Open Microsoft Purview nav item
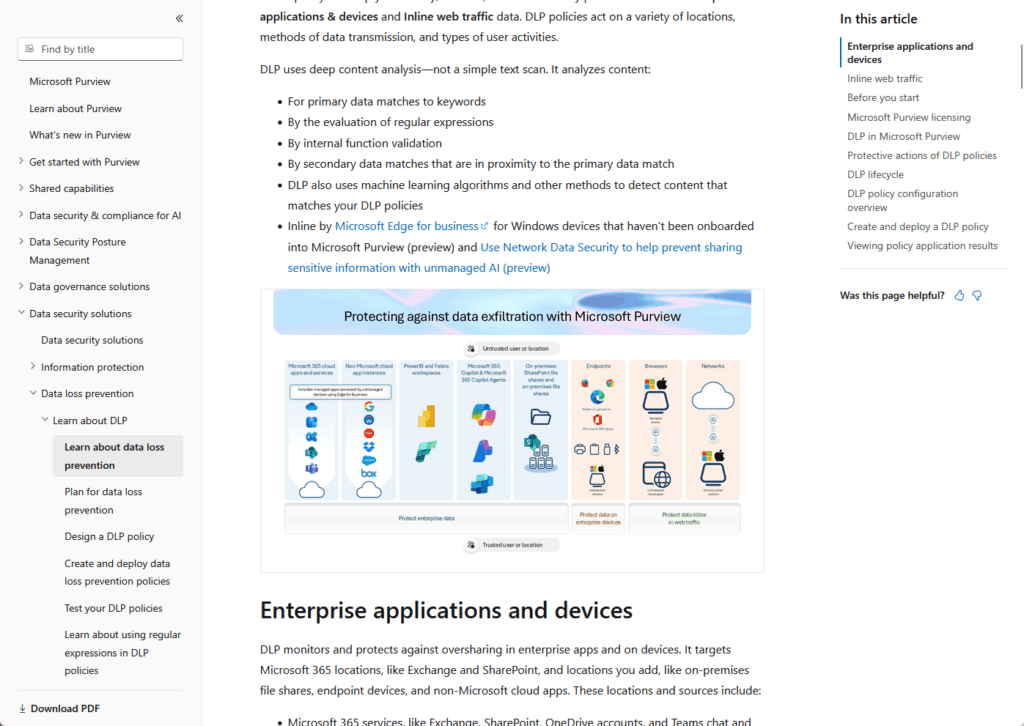 coord(70,82)
